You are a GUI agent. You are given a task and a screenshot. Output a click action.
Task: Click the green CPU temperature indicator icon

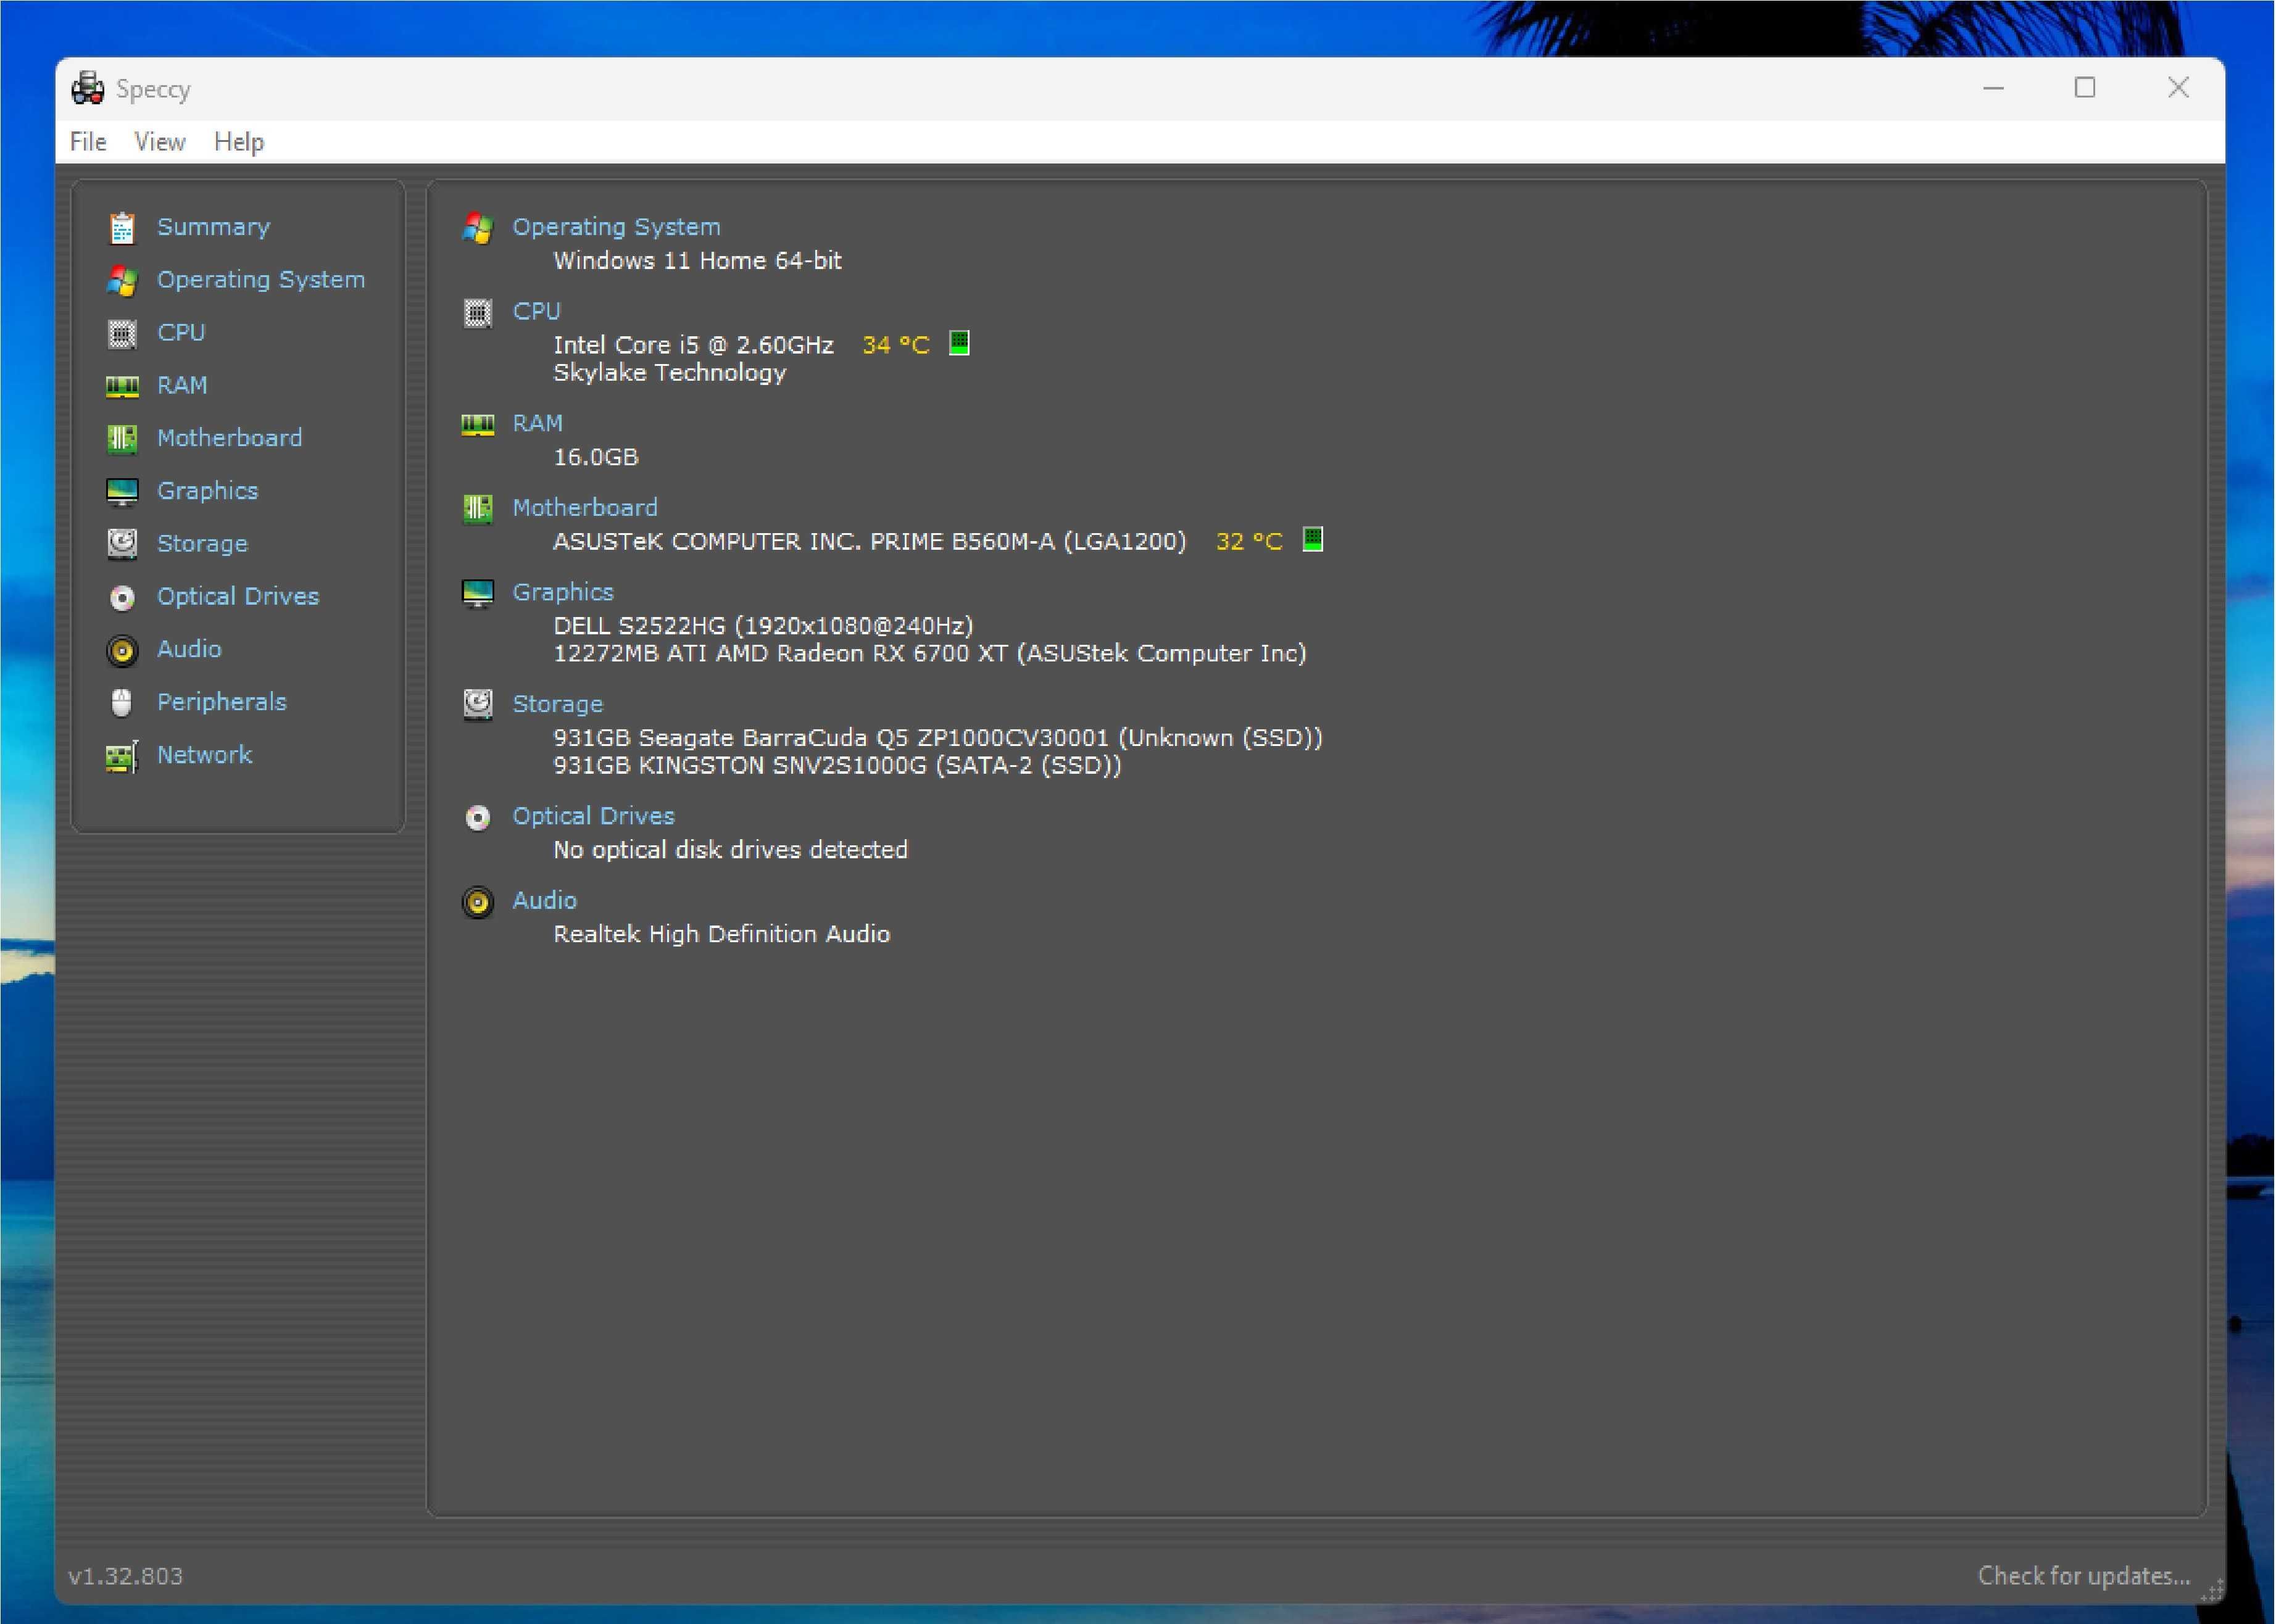pyautogui.click(x=959, y=343)
